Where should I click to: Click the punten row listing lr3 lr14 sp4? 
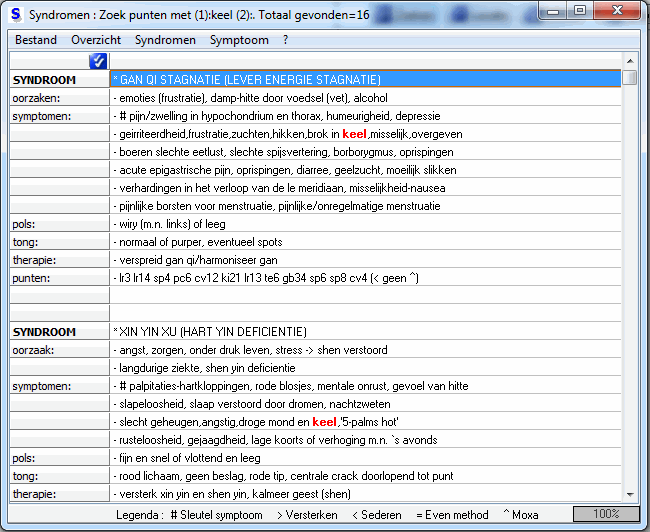pyautogui.click(x=365, y=277)
